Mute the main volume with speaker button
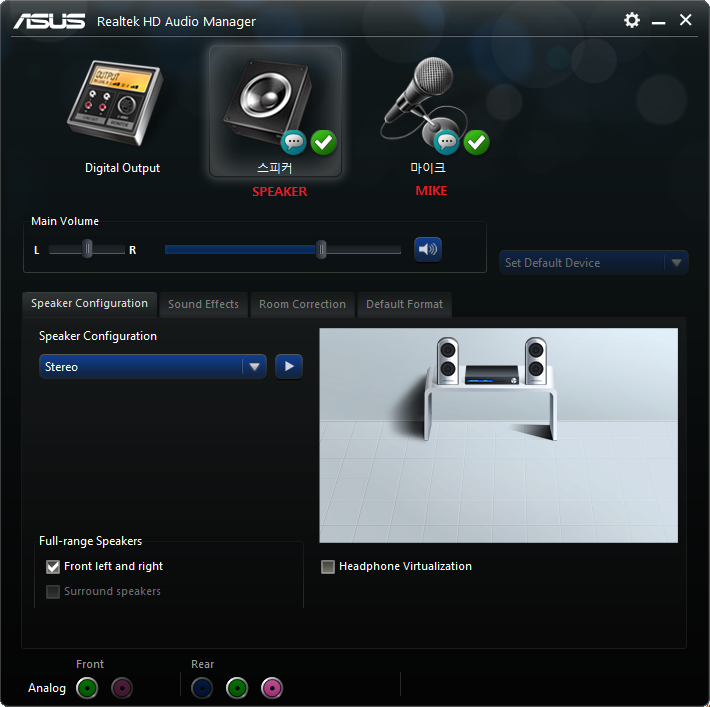Screen dimensions: 710x707 428,249
